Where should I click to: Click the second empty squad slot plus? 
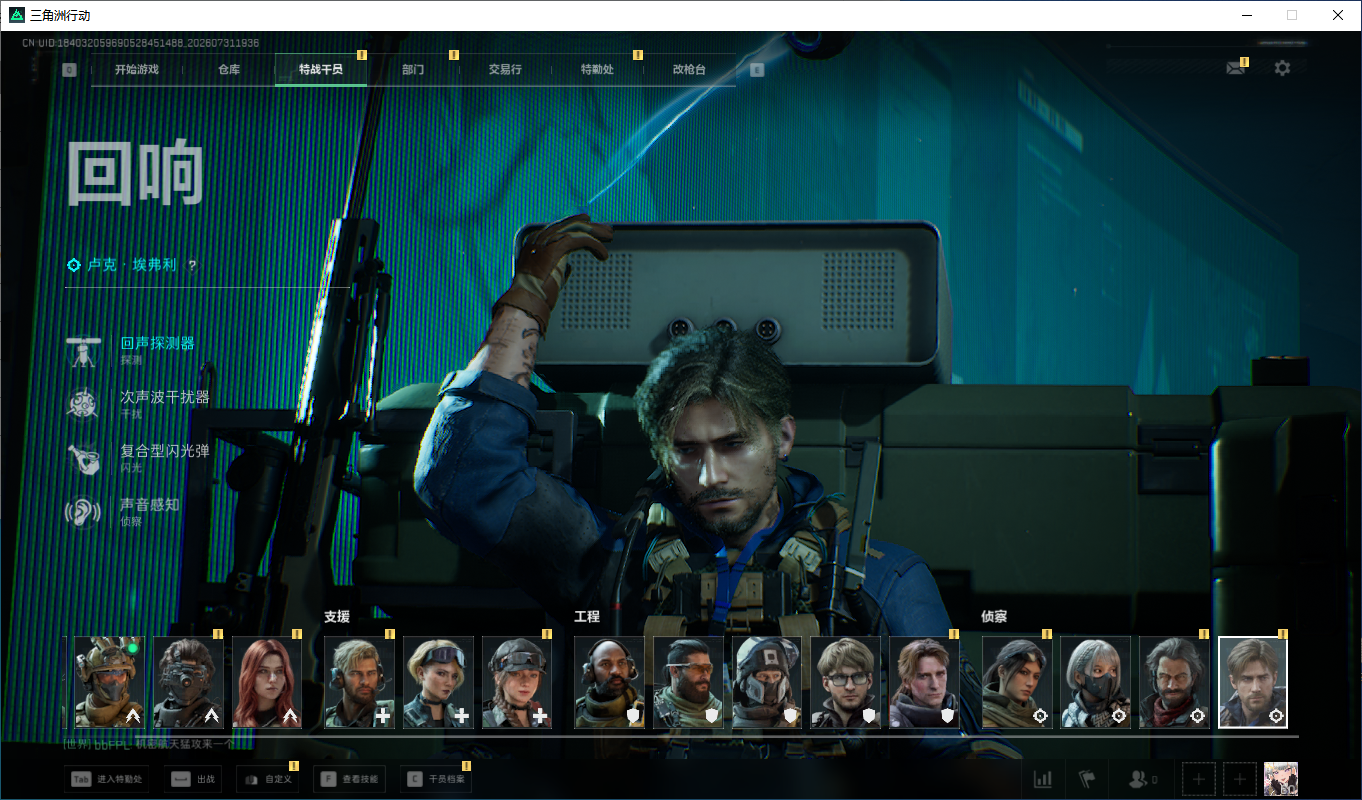pyautogui.click(x=1240, y=778)
